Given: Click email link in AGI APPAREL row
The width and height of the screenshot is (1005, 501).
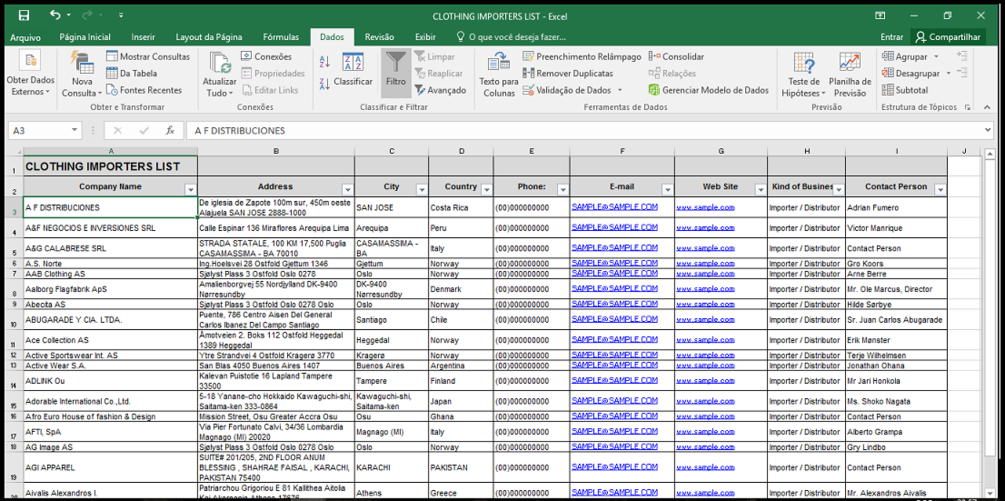Looking at the screenshot, I should [615, 466].
